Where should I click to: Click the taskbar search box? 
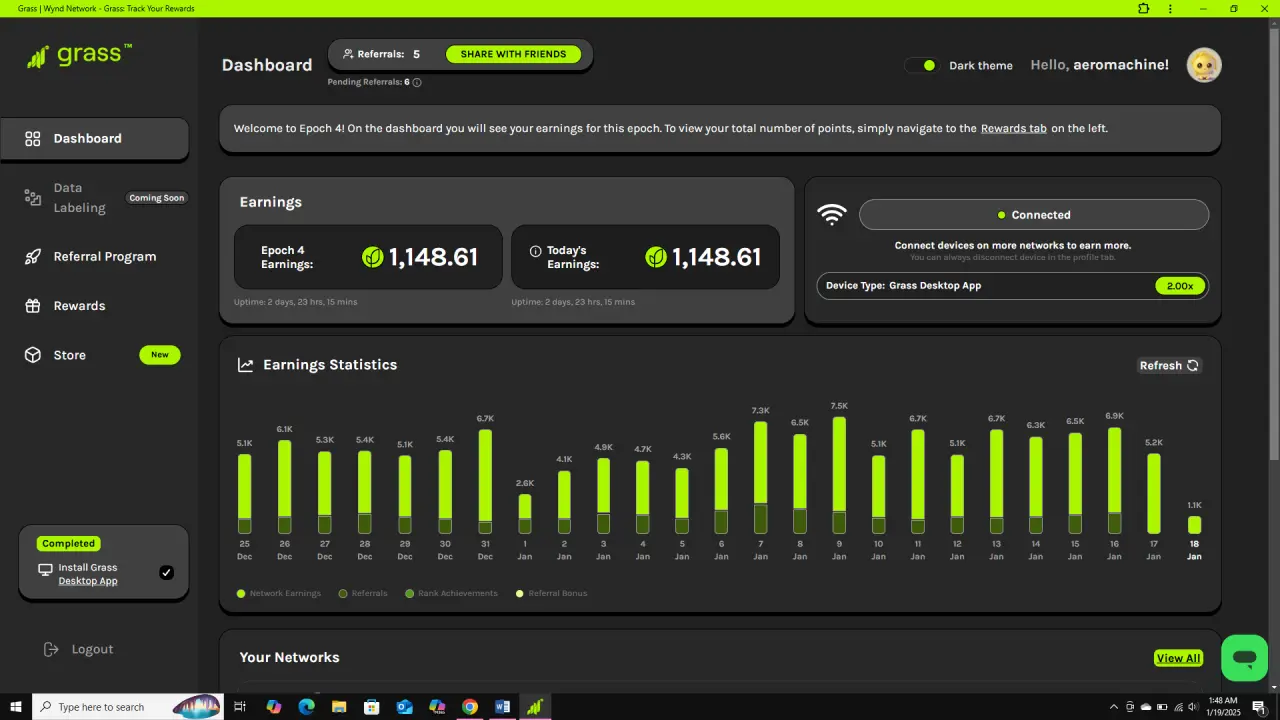click(x=128, y=707)
